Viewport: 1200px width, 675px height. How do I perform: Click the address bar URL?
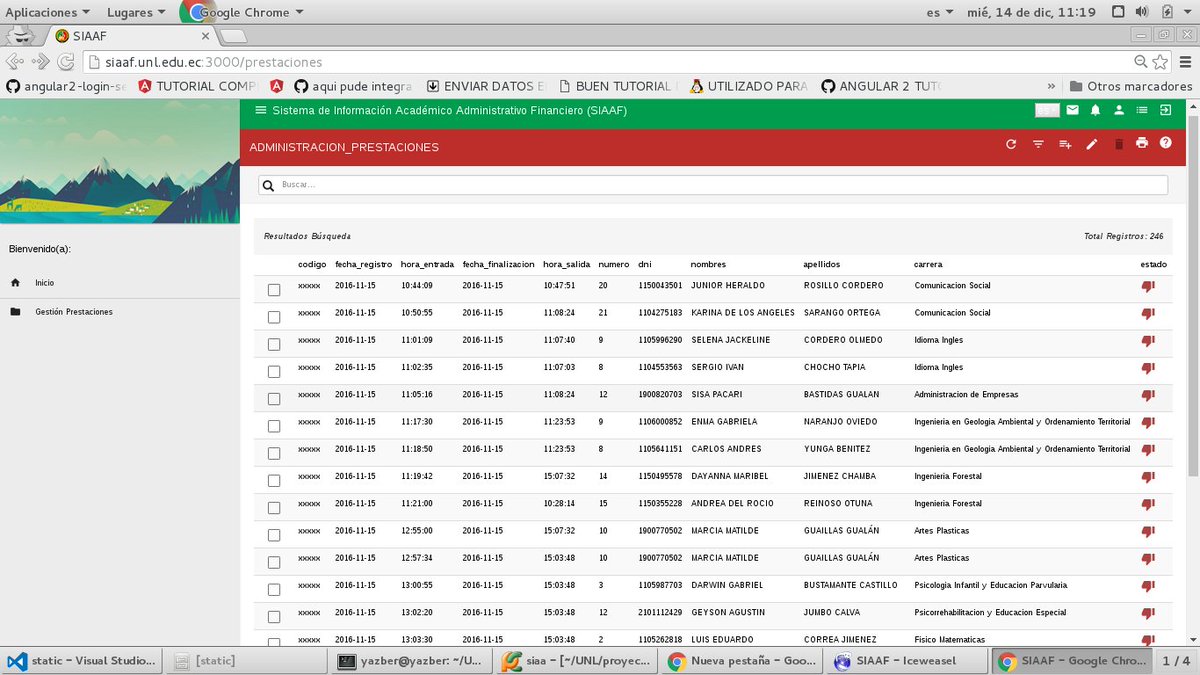(x=214, y=62)
